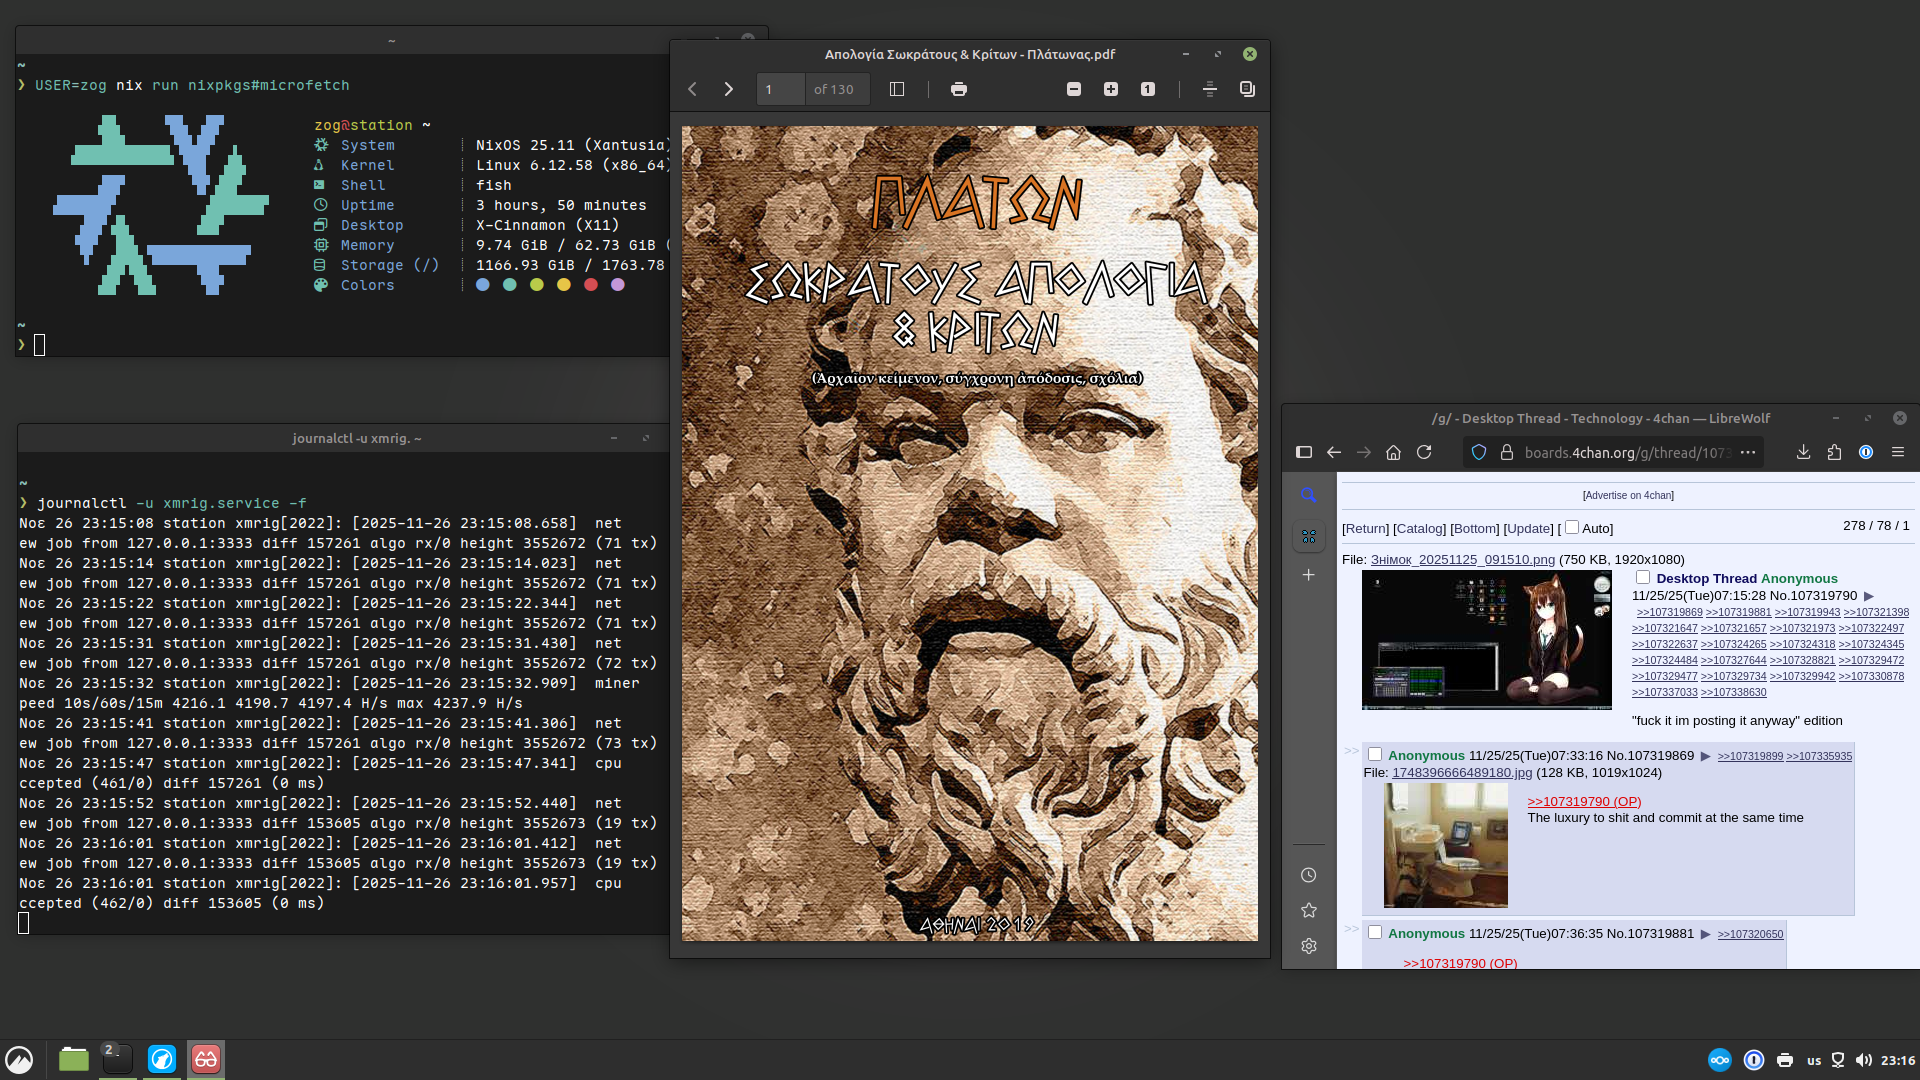
Task: Click the Update thread link
Action: pos(1528,529)
